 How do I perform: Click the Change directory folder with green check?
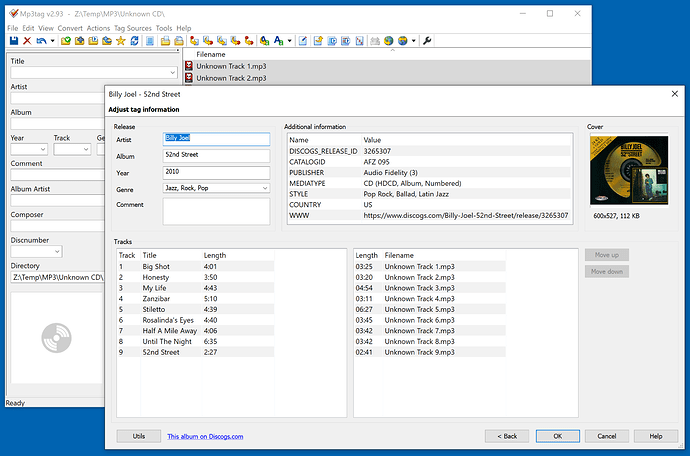(66, 41)
